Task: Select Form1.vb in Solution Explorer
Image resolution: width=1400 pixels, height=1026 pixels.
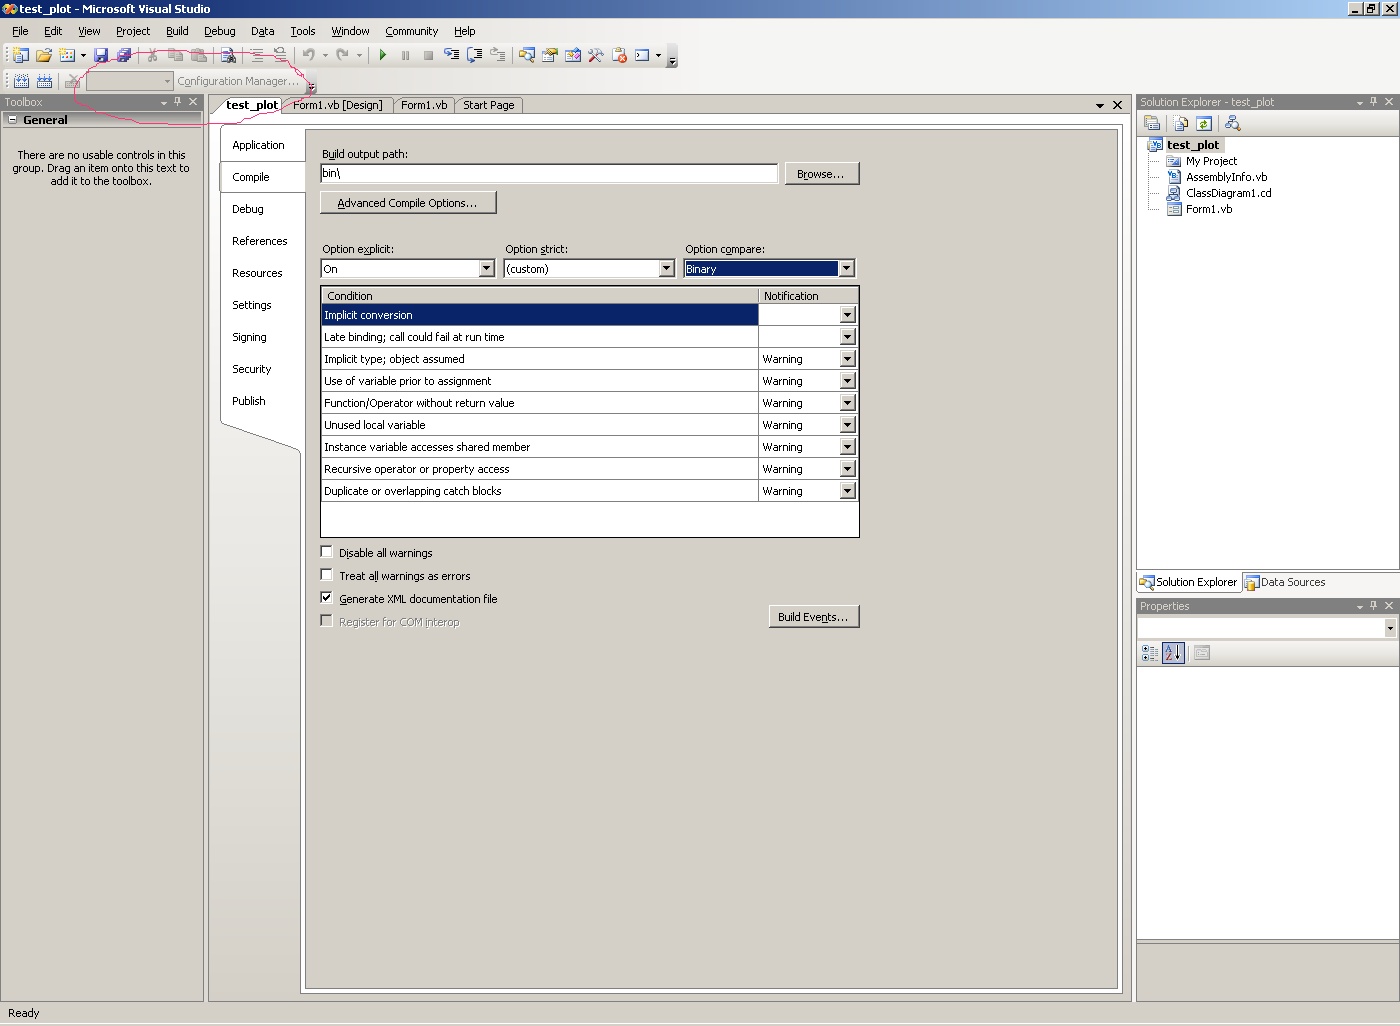Action: coord(1209,209)
